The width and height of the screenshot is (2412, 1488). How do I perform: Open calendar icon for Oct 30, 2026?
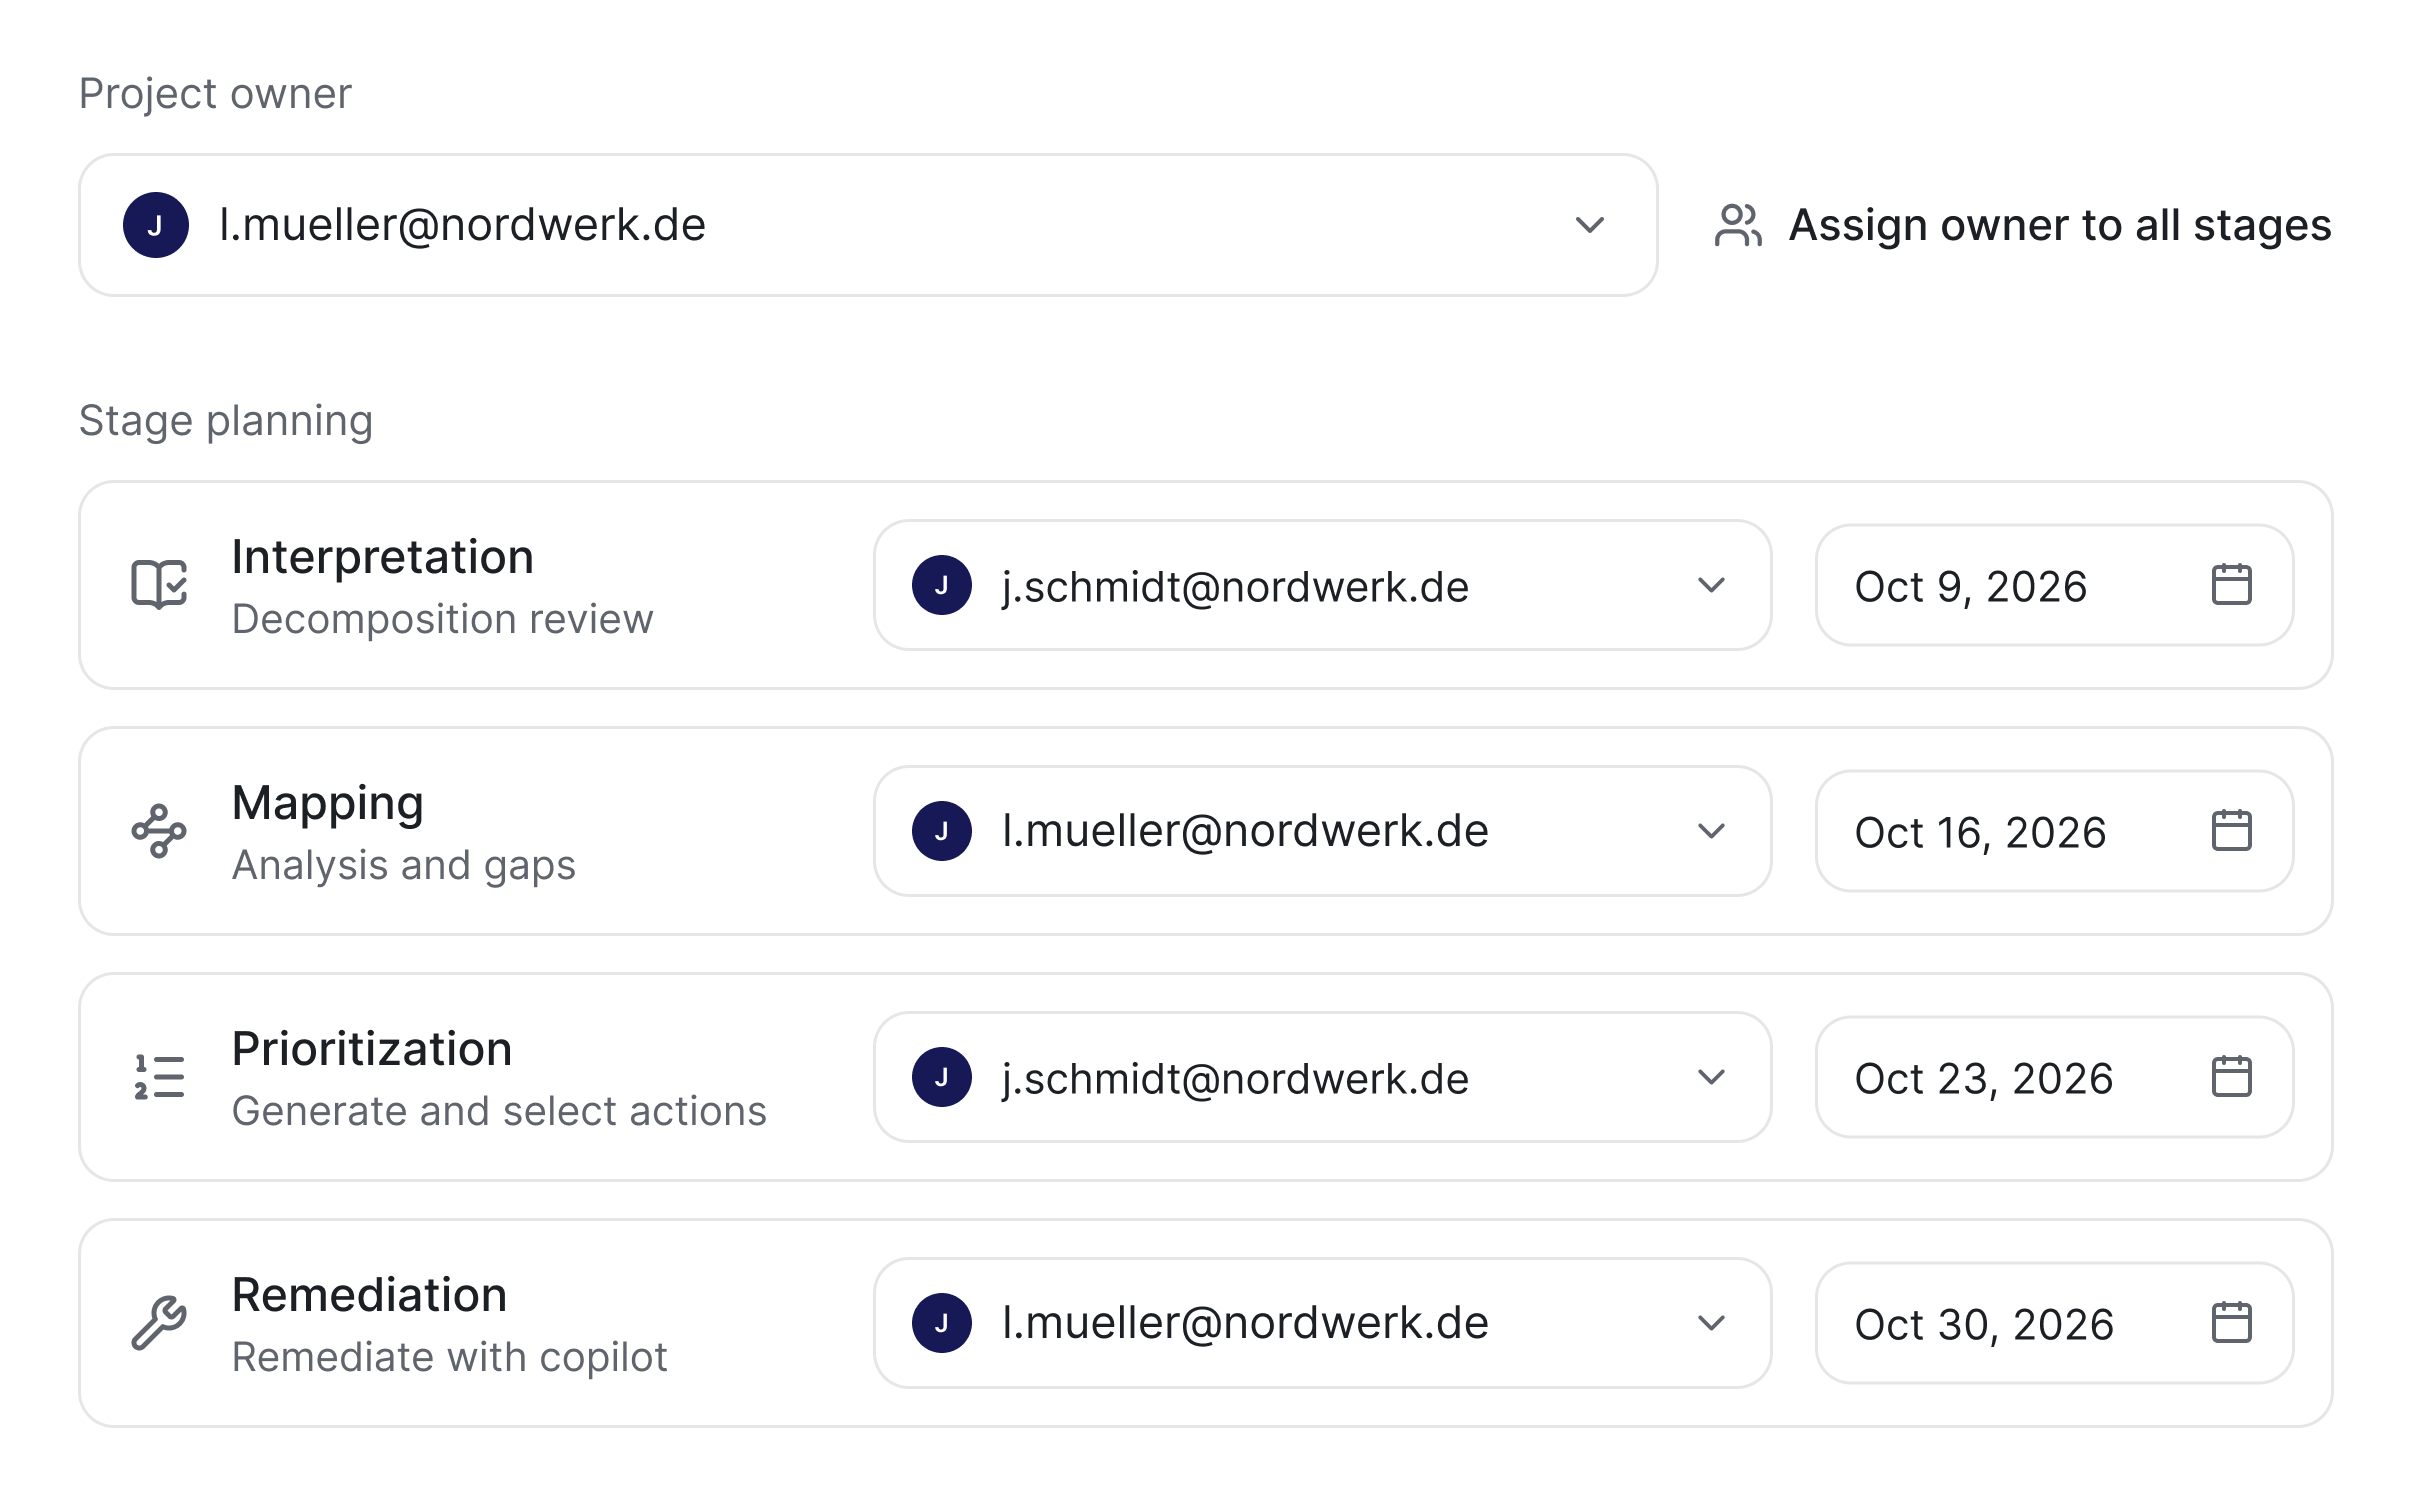(x=2231, y=1323)
